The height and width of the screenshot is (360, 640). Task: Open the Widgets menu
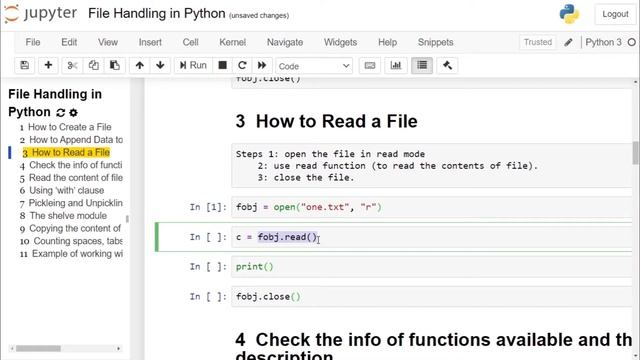pyautogui.click(x=340, y=42)
